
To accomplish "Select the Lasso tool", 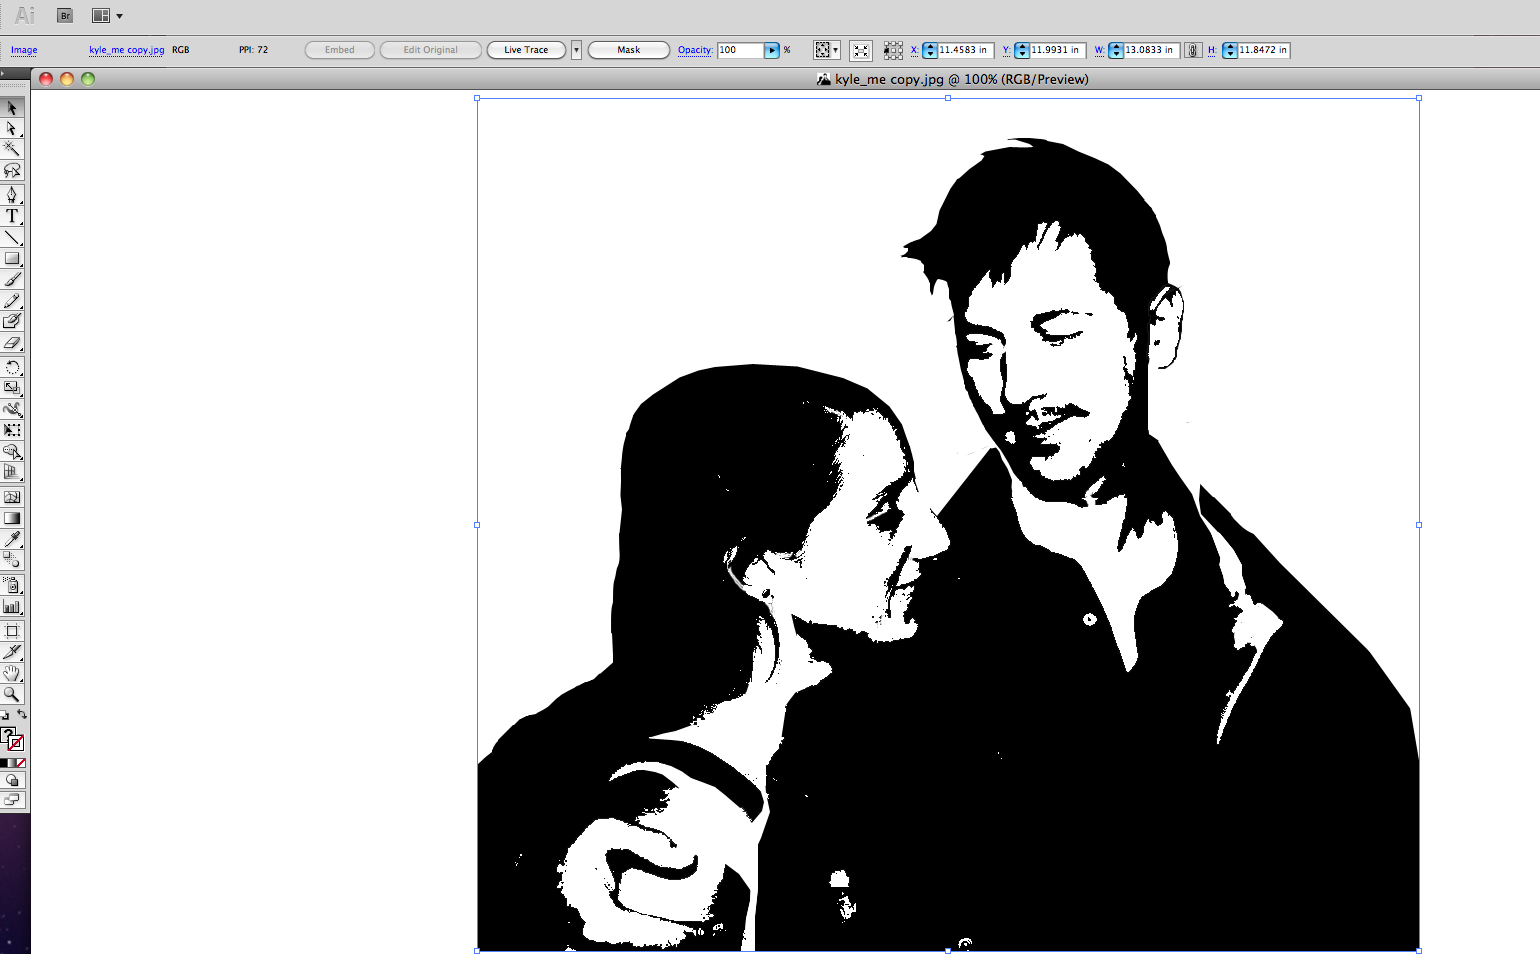I will pyautogui.click(x=12, y=170).
